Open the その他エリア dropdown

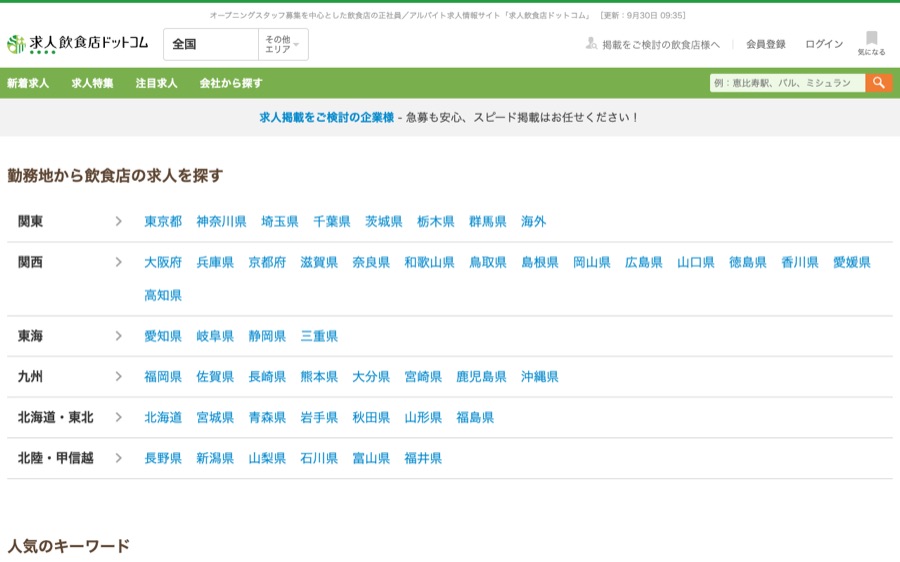[x=283, y=44]
